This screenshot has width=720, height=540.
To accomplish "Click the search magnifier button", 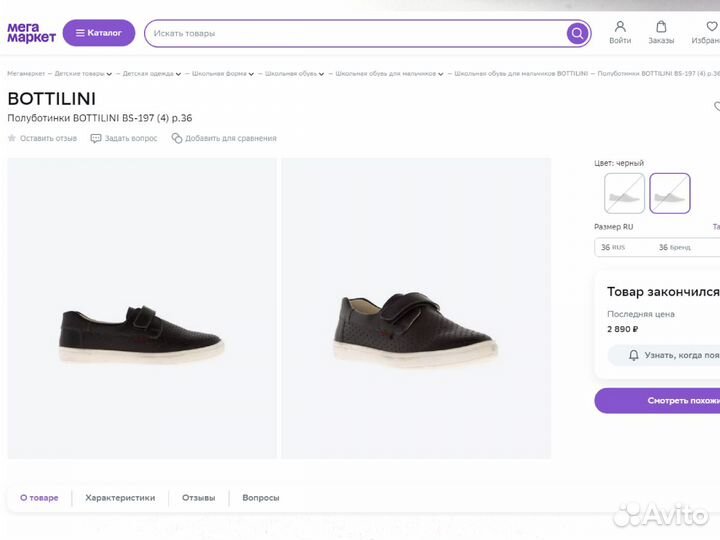I will pyautogui.click(x=577, y=34).
